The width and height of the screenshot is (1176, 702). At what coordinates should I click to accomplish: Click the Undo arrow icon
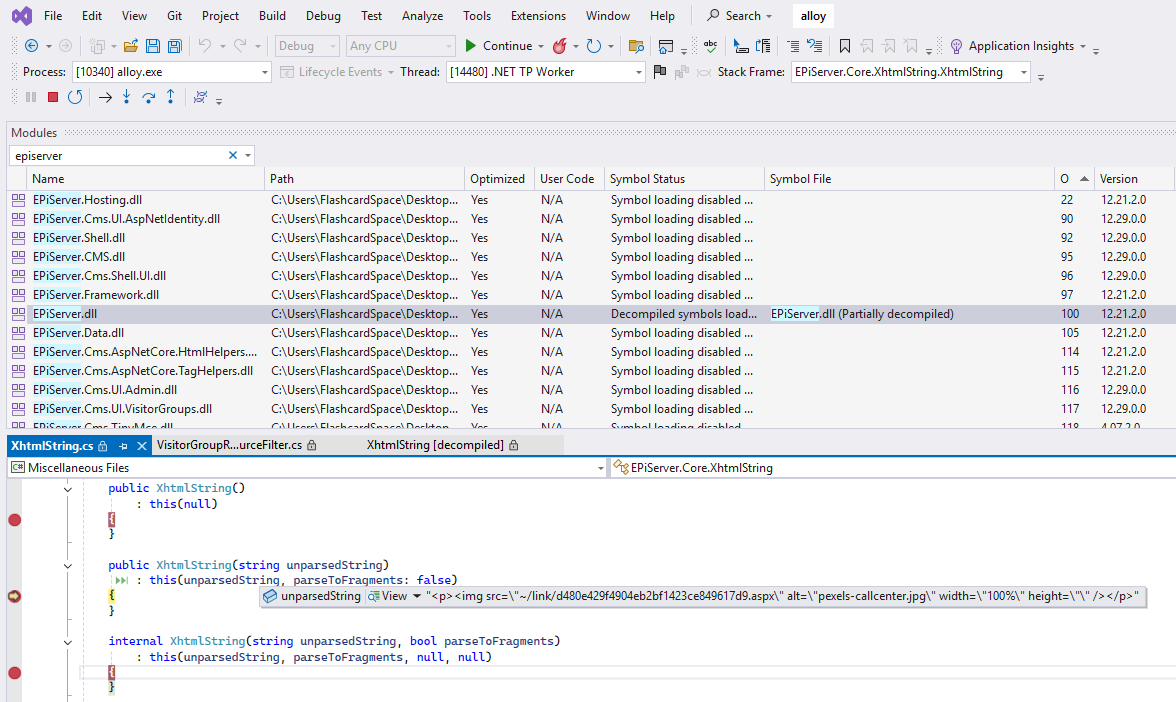(205, 46)
